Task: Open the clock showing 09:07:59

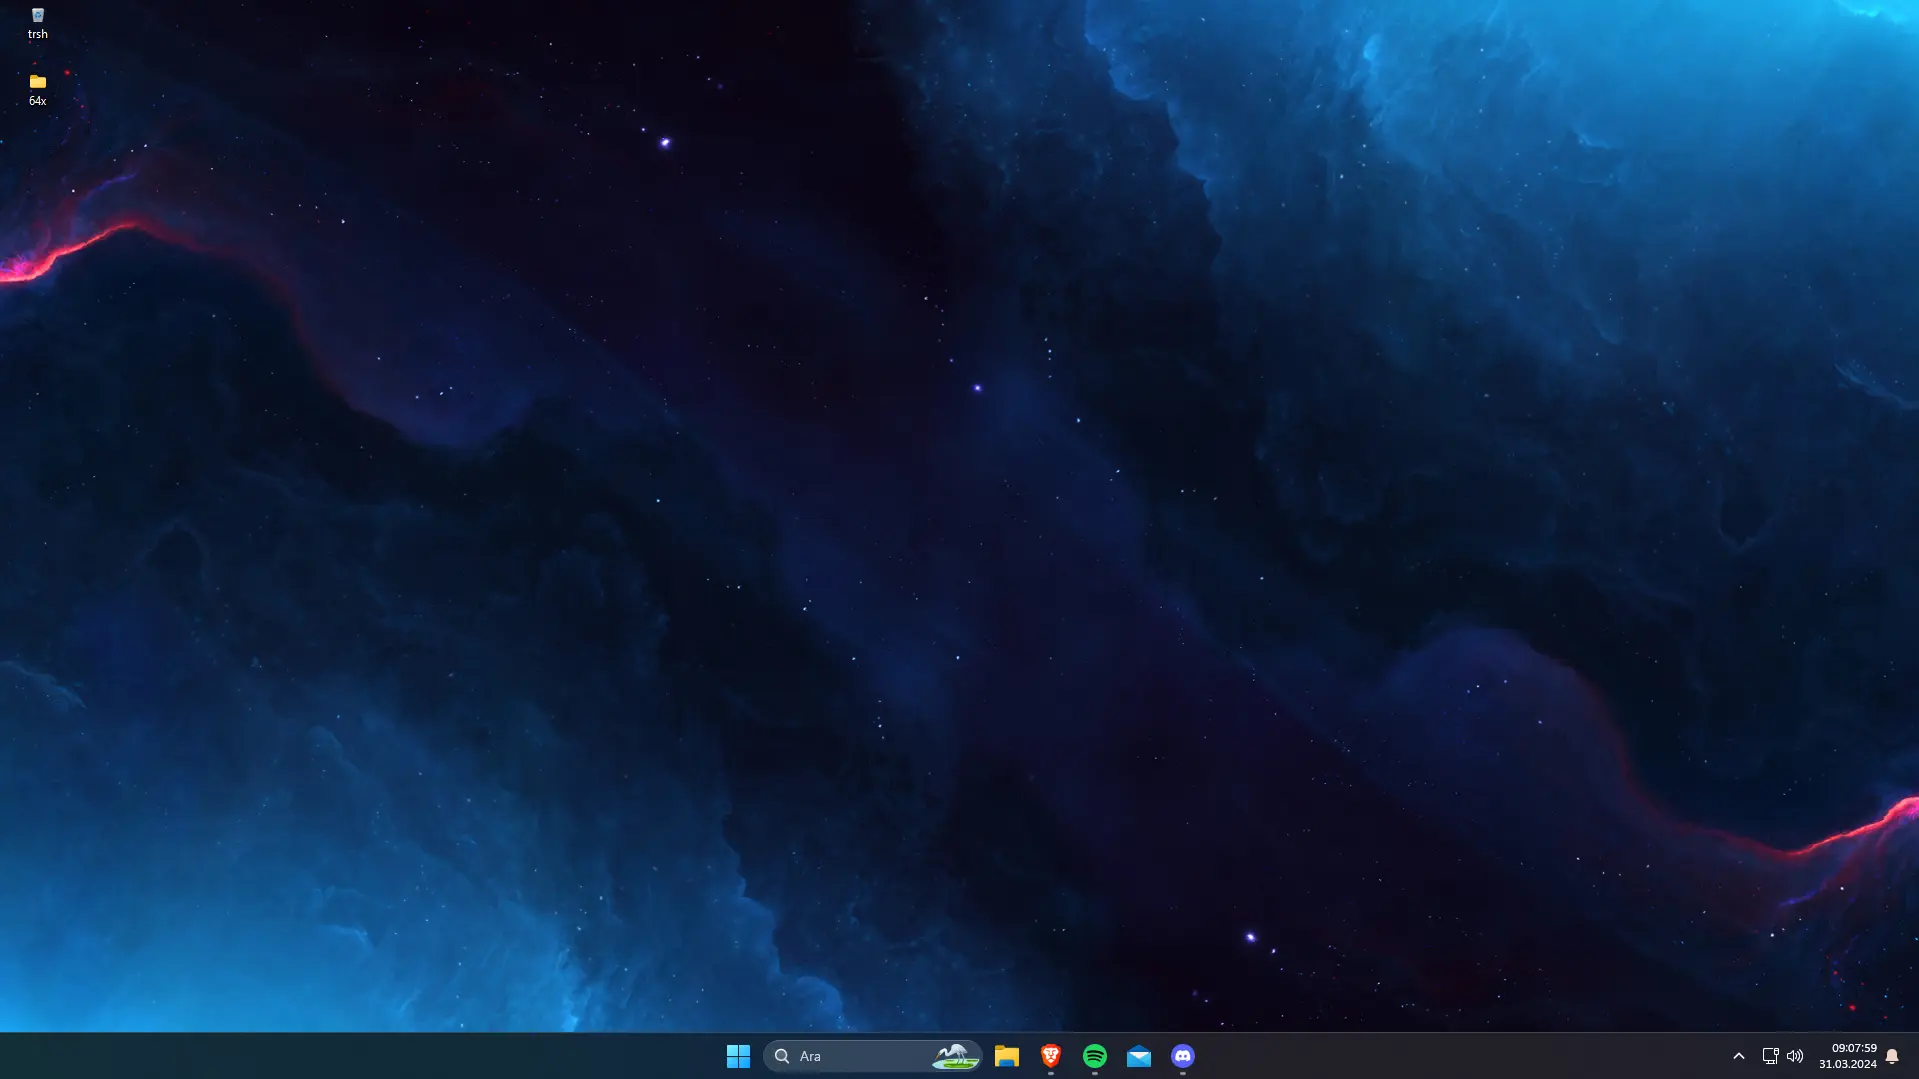Action: (x=1854, y=1048)
